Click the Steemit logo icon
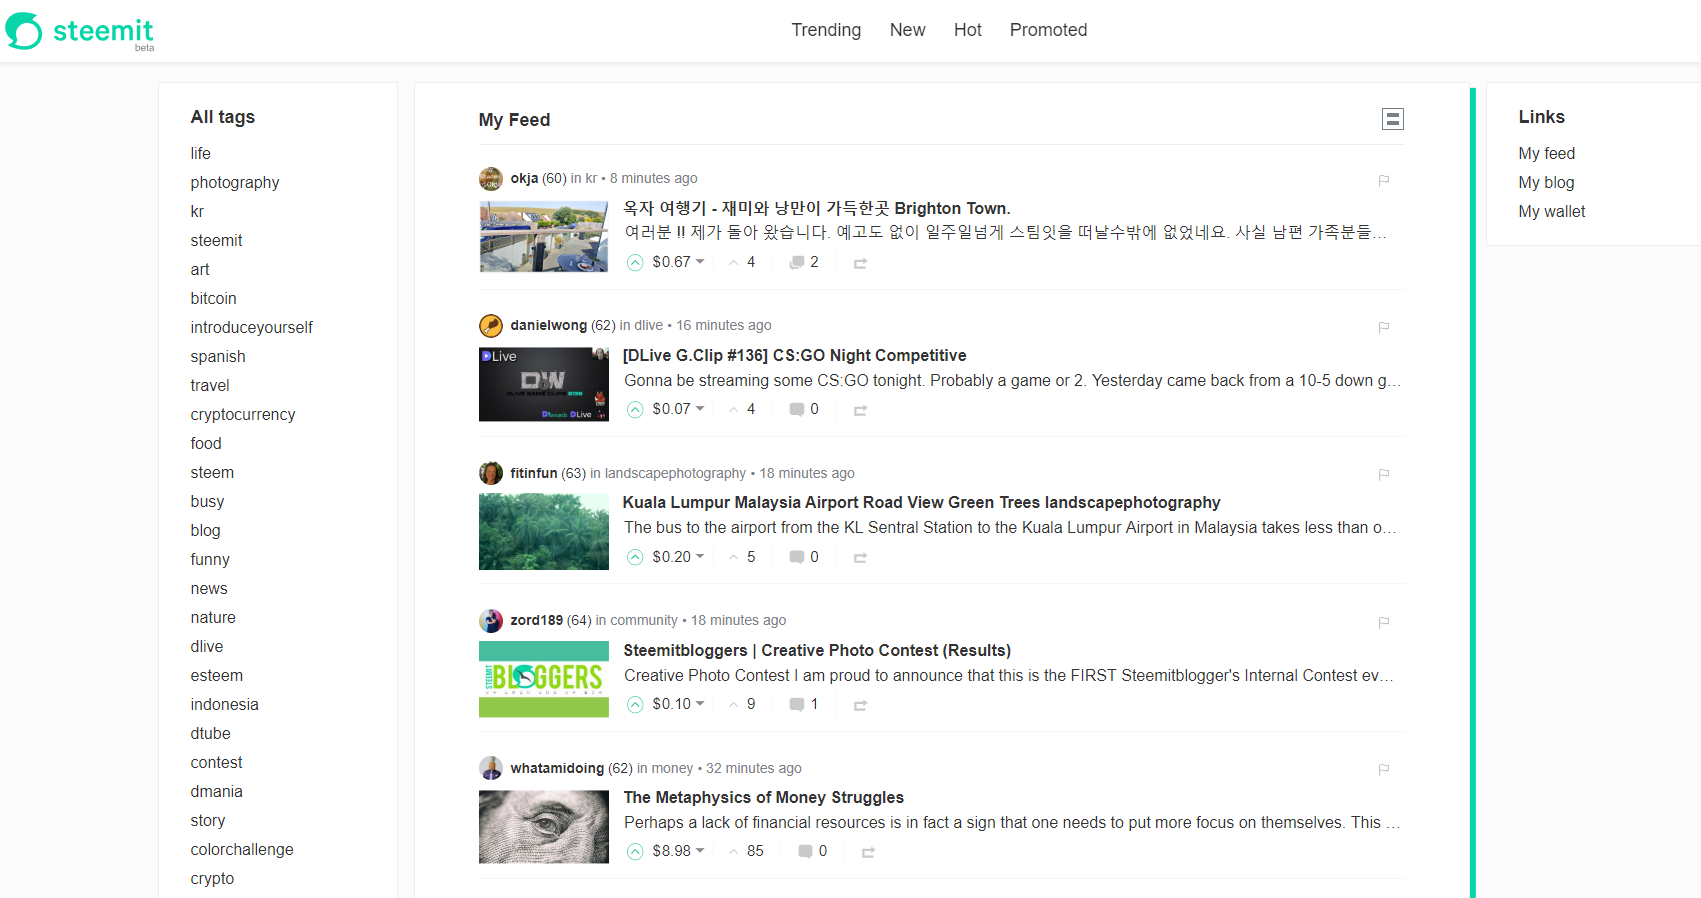The width and height of the screenshot is (1701, 898). tap(24, 31)
